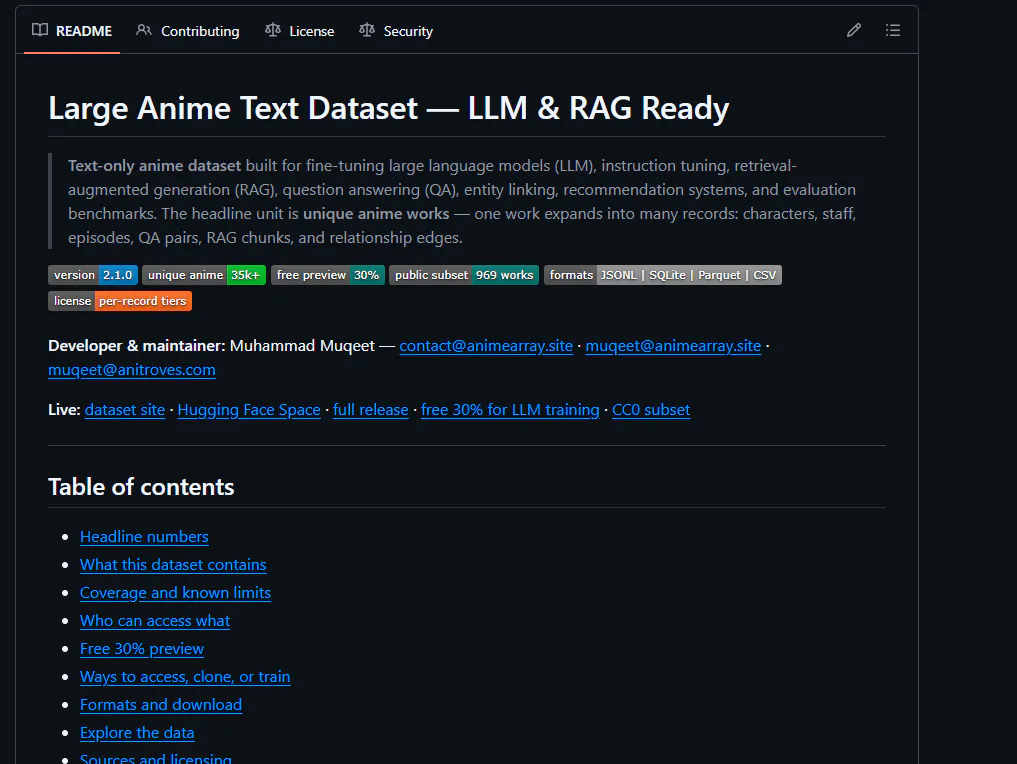Click the bold 'Text-only anime dataset' phrase
This screenshot has height=764, width=1017.
click(154, 166)
